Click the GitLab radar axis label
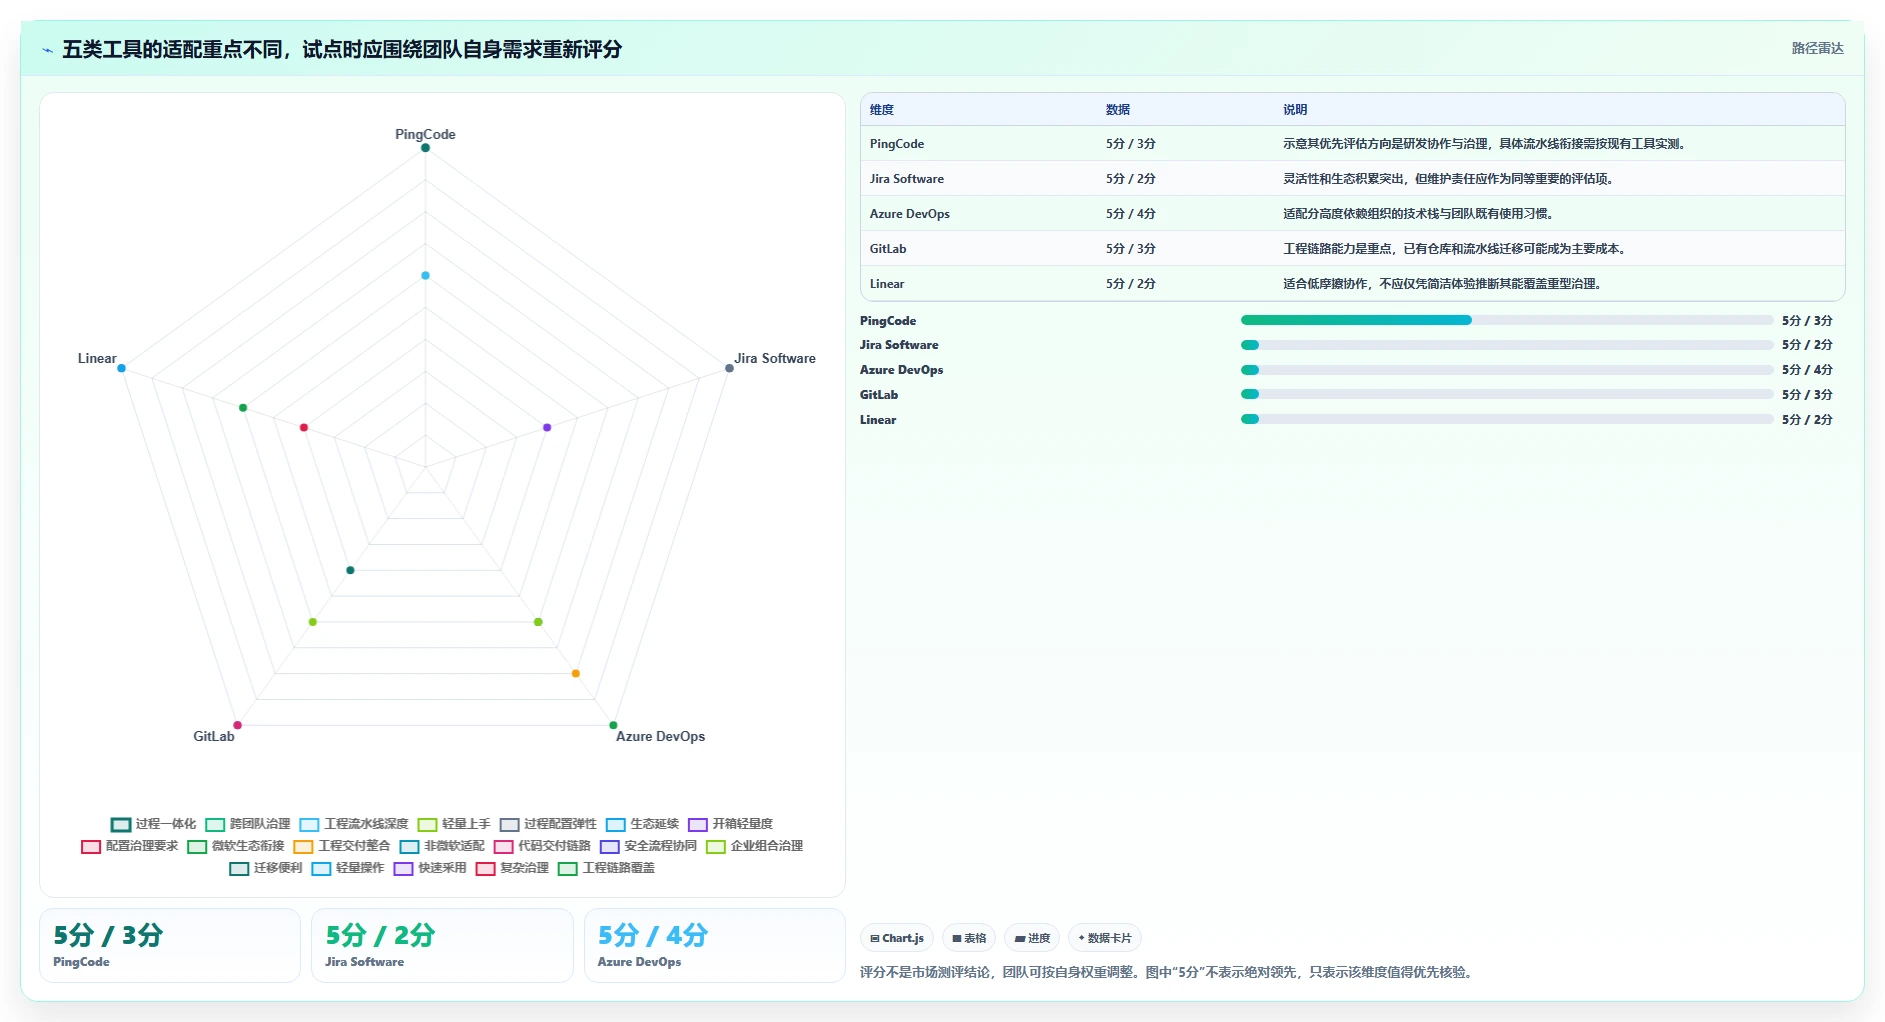The height and width of the screenshot is (1022, 1885). pos(214,736)
